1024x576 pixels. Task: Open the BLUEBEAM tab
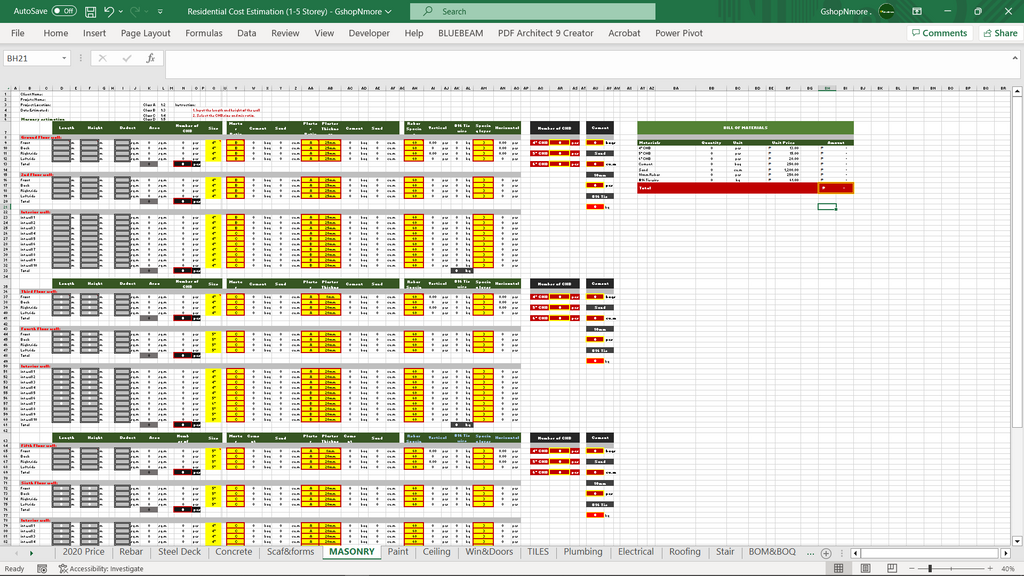(460, 33)
